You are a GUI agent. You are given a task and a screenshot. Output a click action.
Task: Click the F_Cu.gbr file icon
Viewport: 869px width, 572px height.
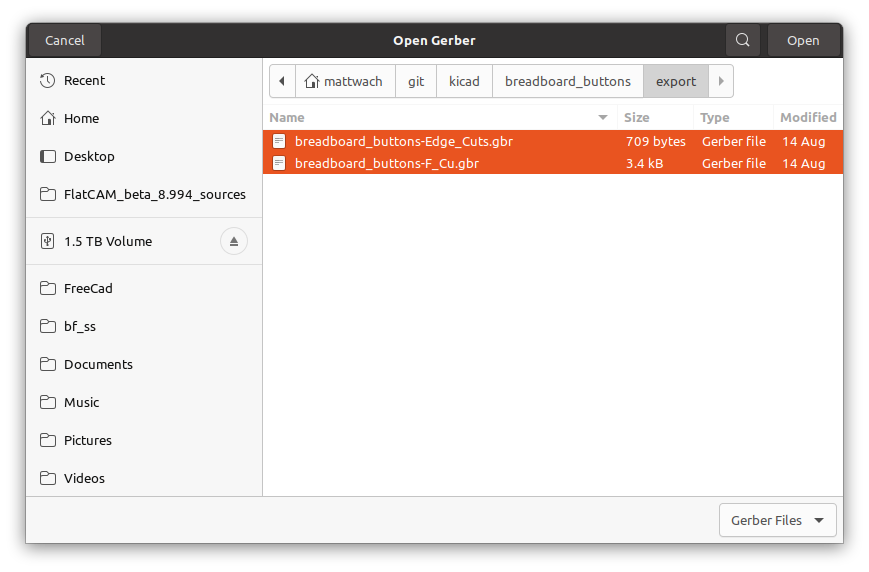tap(279, 164)
